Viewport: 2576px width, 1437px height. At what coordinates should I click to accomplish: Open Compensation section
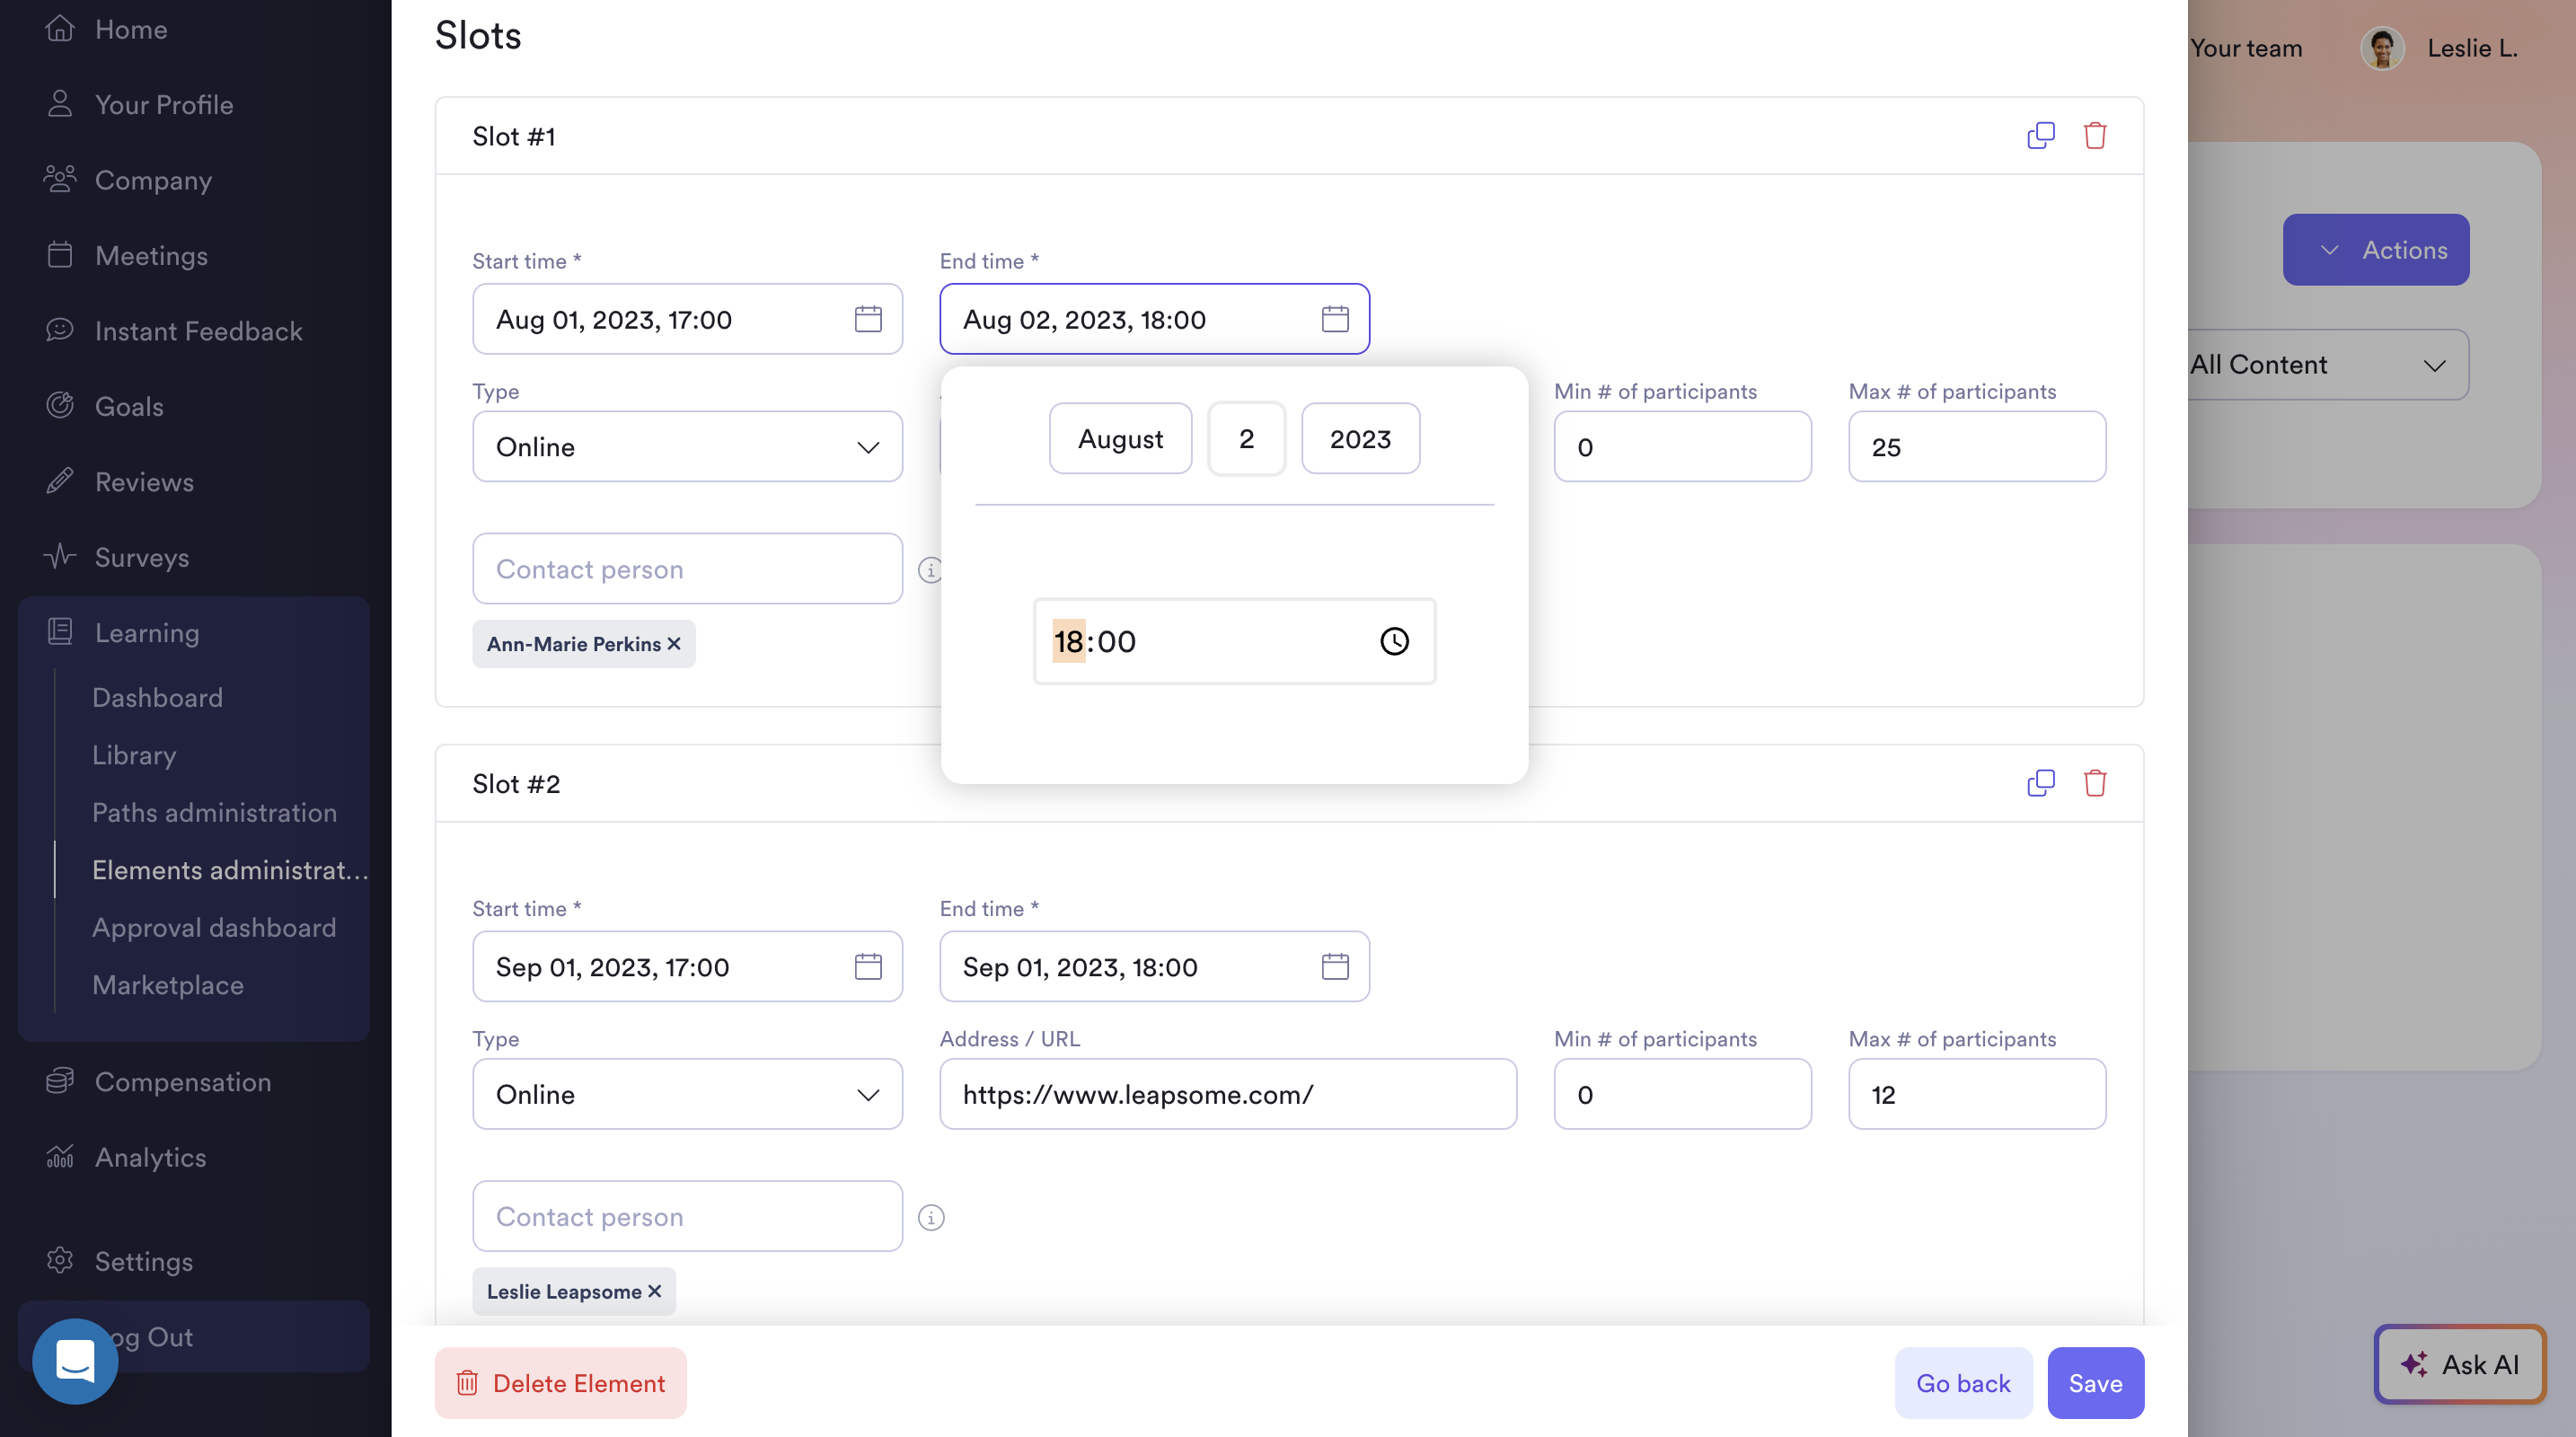[158, 1082]
